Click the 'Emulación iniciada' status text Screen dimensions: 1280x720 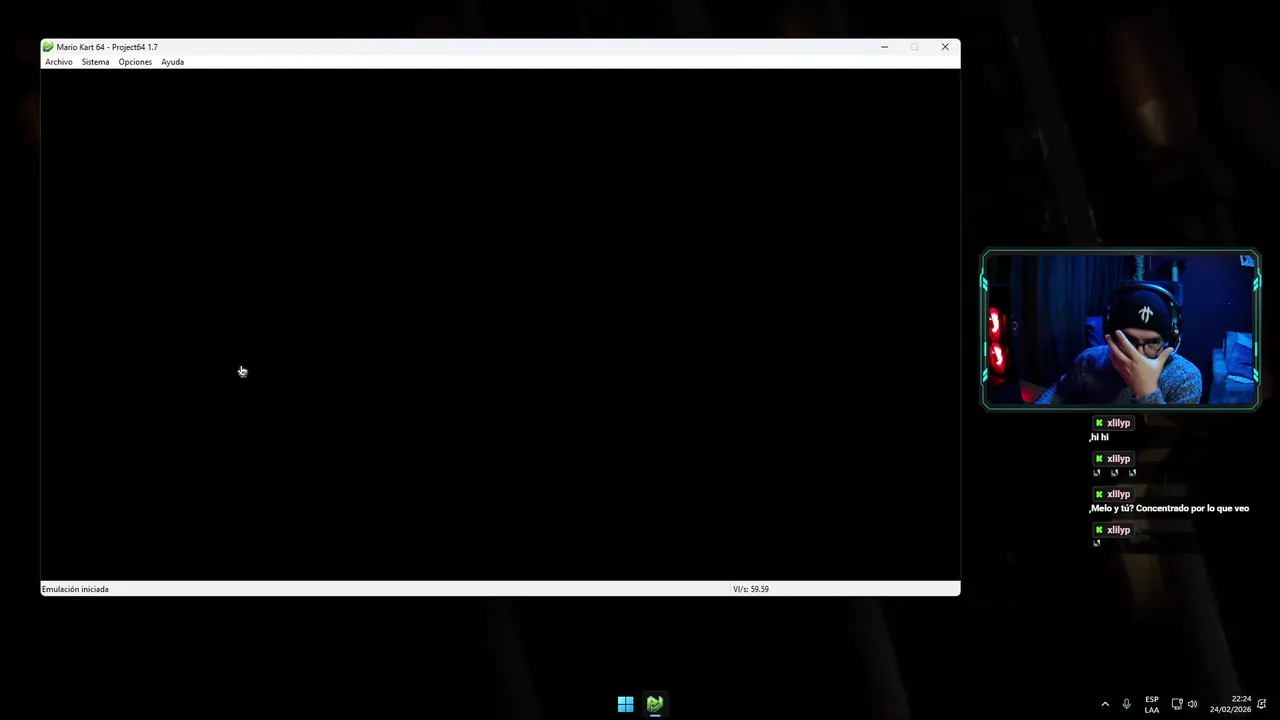click(75, 589)
